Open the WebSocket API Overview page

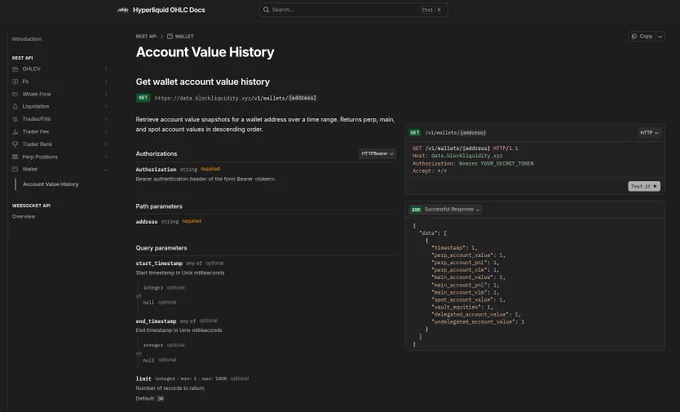(x=23, y=216)
